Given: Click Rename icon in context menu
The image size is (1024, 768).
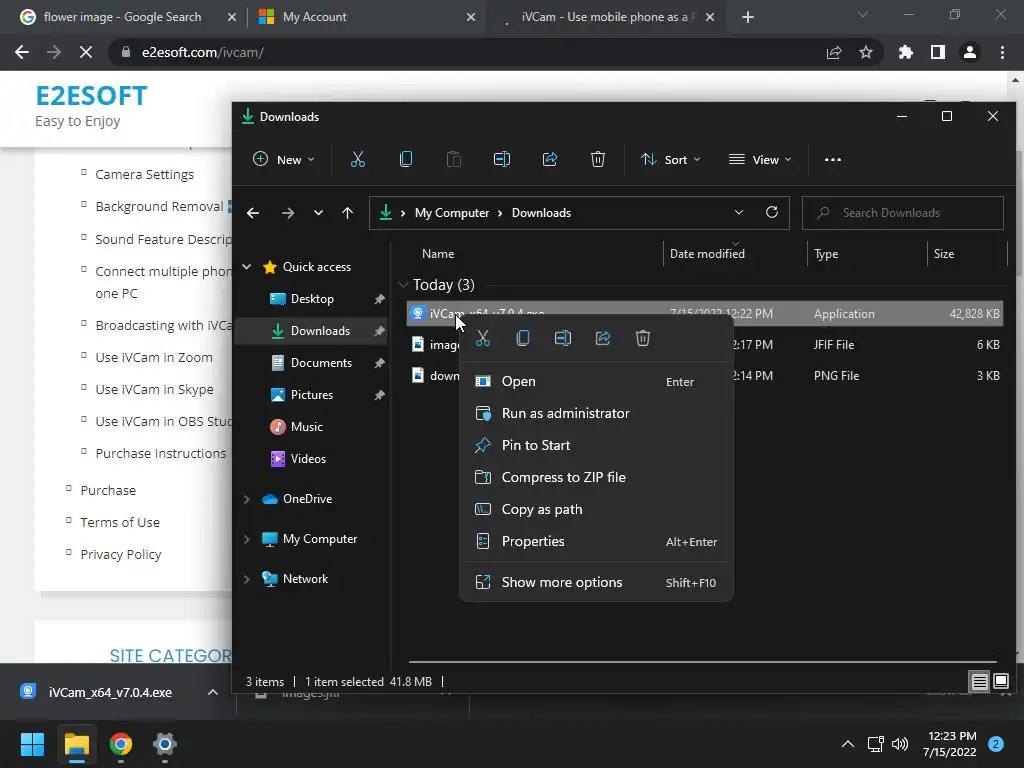Looking at the screenshot, I should pos(562,338).
